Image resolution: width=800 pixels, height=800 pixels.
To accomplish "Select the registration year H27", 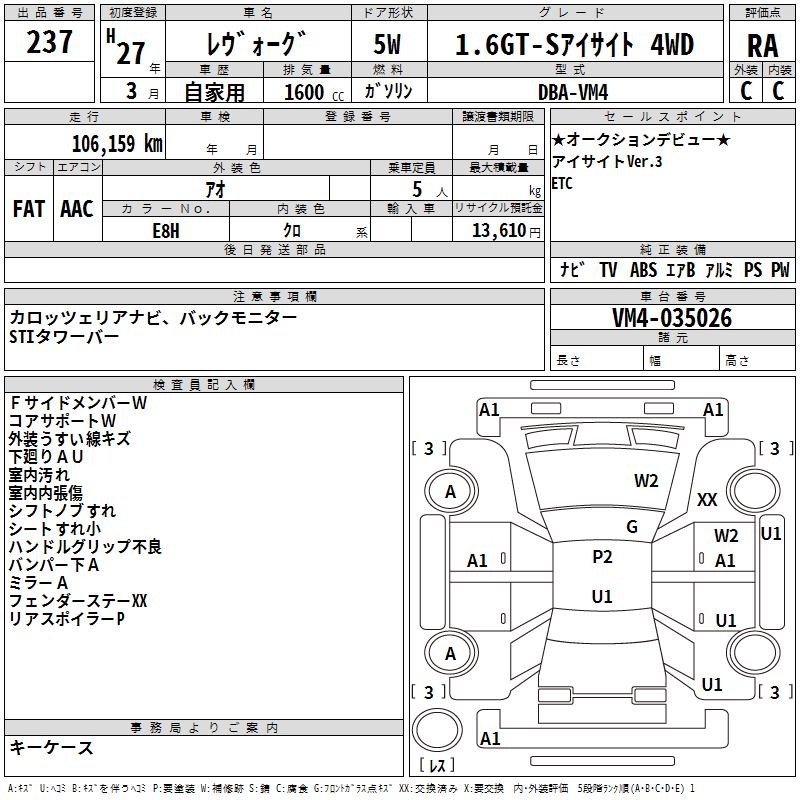I will point(126,47).
